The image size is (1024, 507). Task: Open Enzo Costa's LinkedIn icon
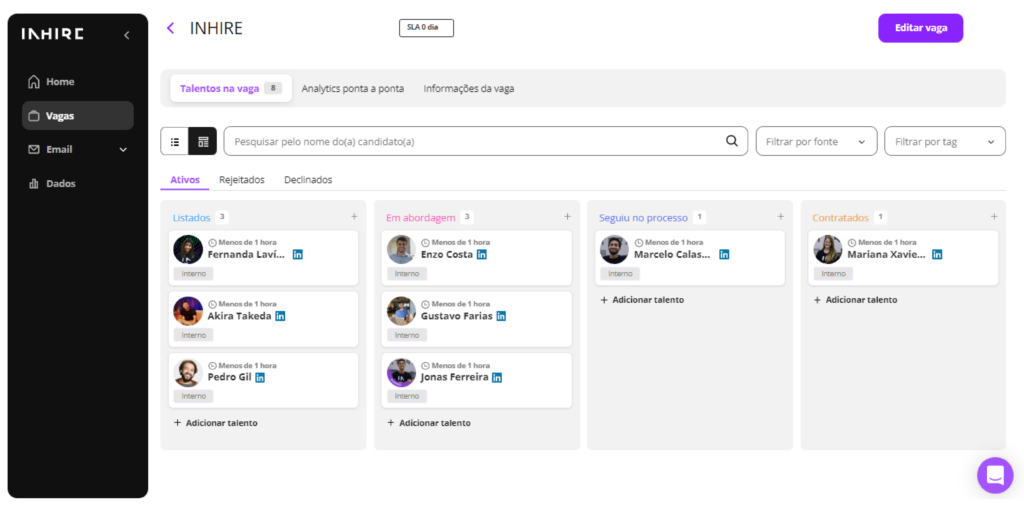482,255
